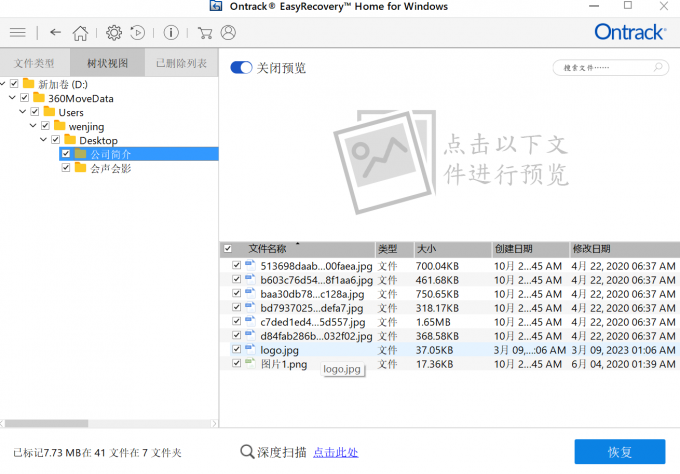Click the 360MoveData folder icon
The image size is (680, 474).
[x=39, y=98]
